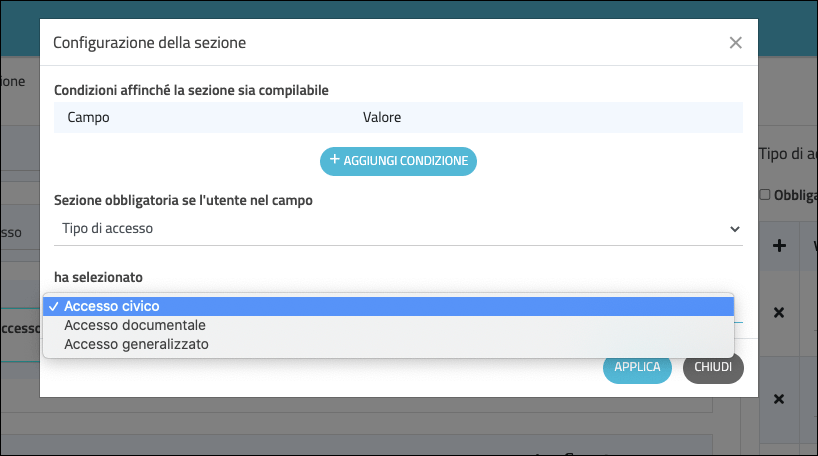The height and width of the screenshot is (456, 818).
Task: Click the plus icon in the background table header
Action: [779, 246]
